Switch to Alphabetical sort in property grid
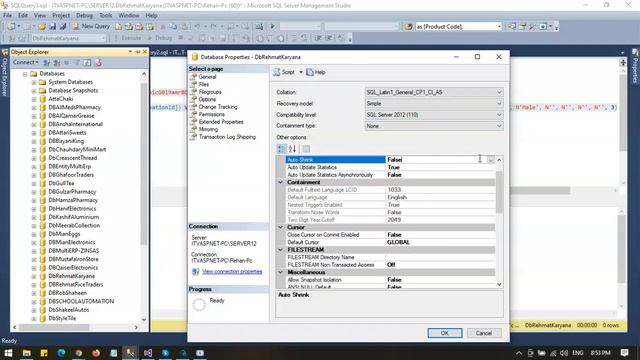Screen dimensions: 640x360 point(292,149)
